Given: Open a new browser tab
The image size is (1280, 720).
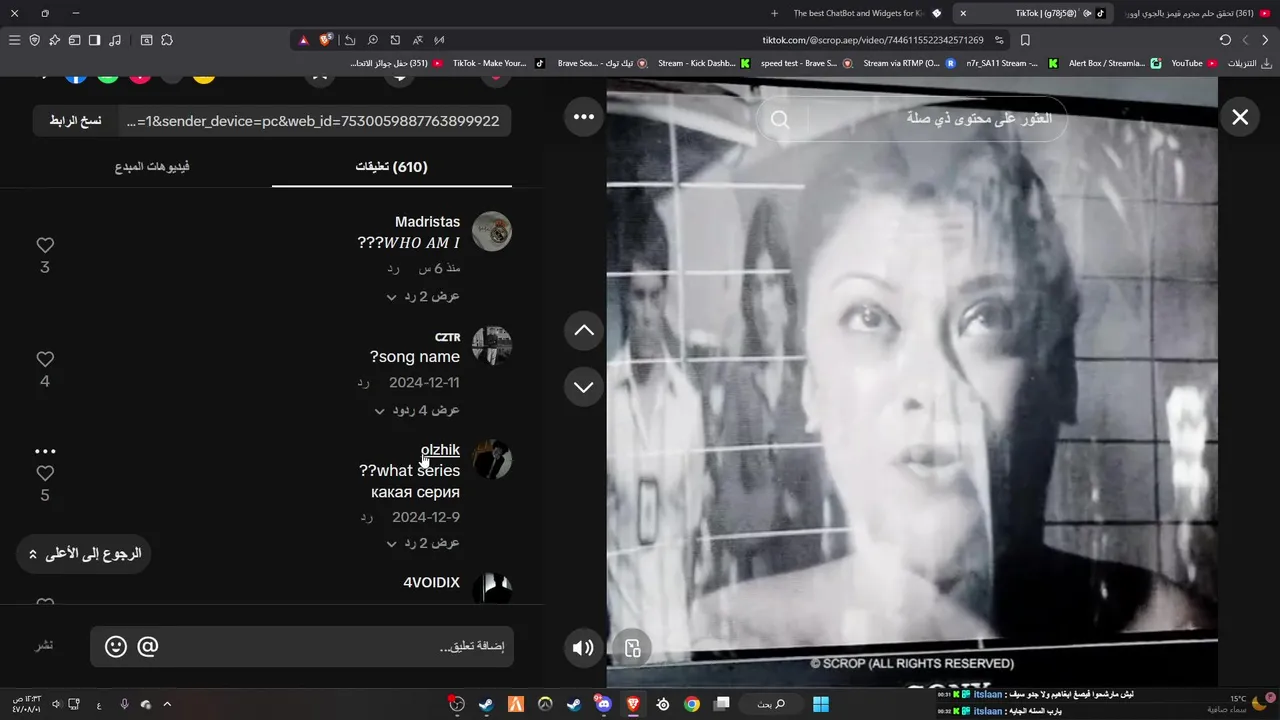Looking at the screenshot, I should [x=774, y=13].
